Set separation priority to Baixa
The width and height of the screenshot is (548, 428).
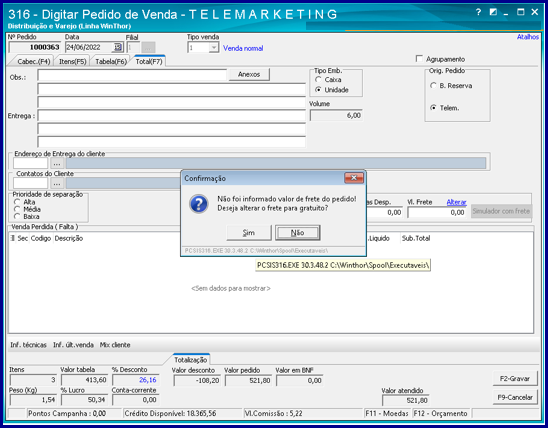click(x=17, y=217)
